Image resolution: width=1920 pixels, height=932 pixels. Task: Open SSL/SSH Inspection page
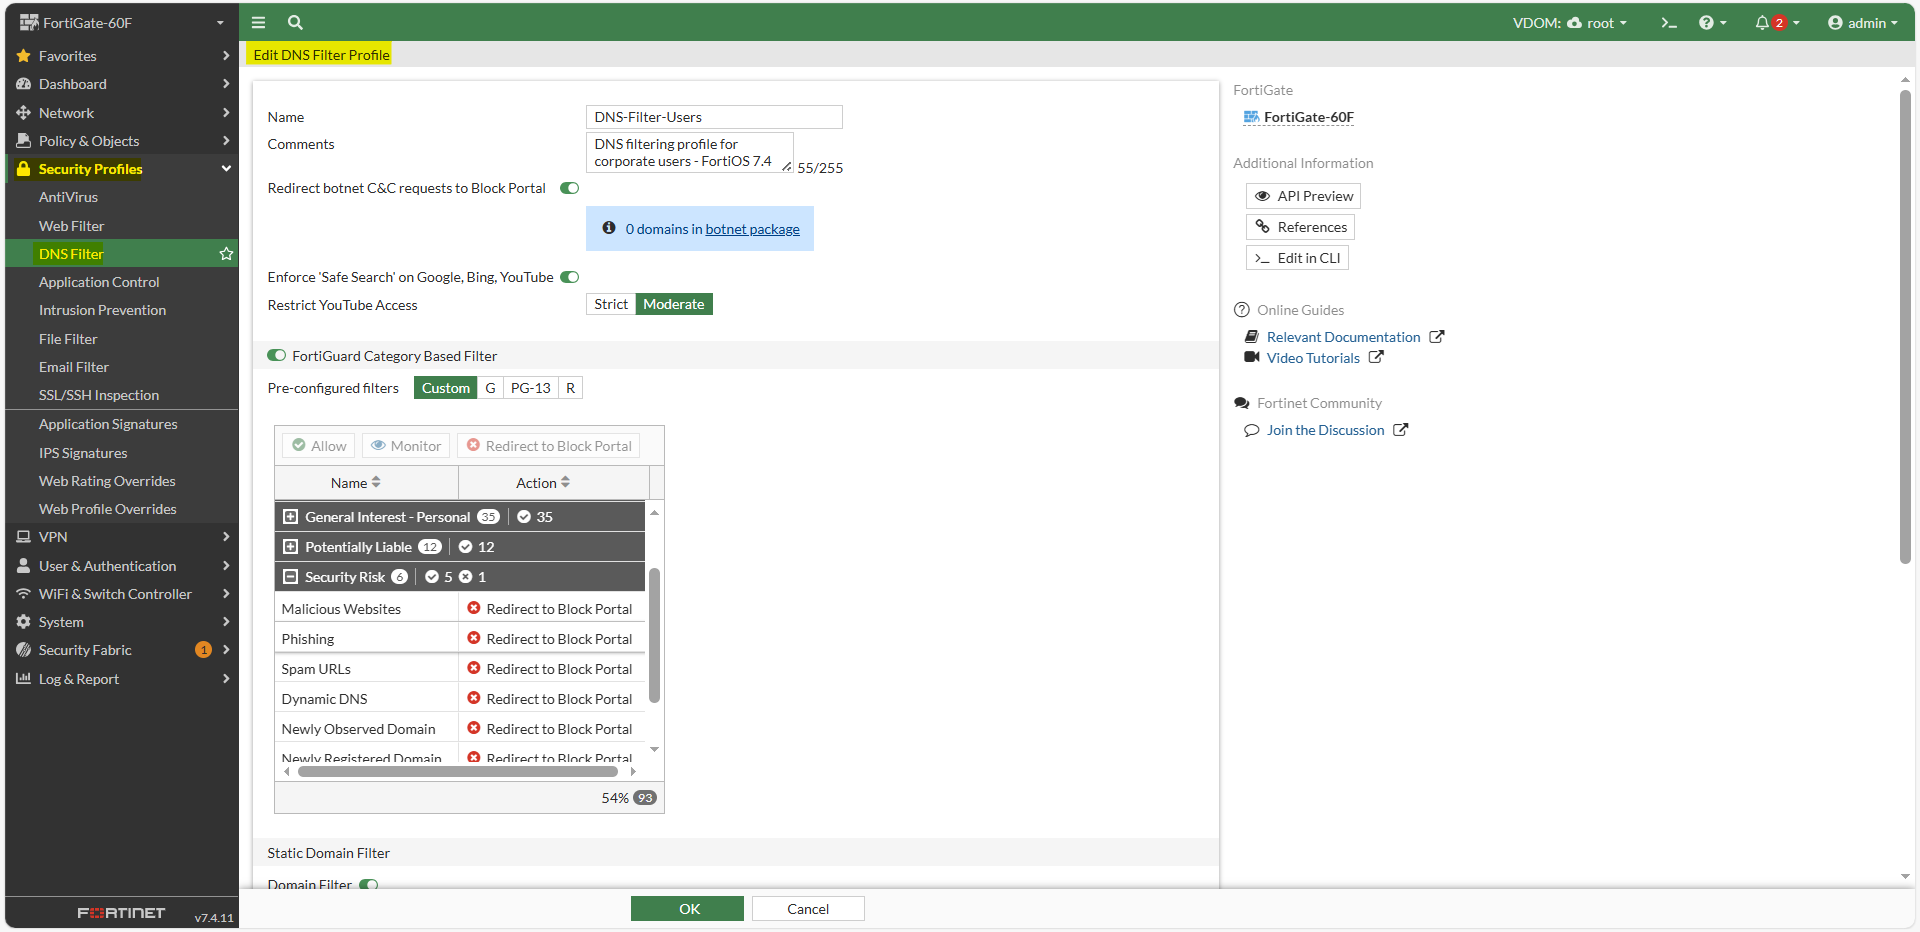(x=99, y=395)
